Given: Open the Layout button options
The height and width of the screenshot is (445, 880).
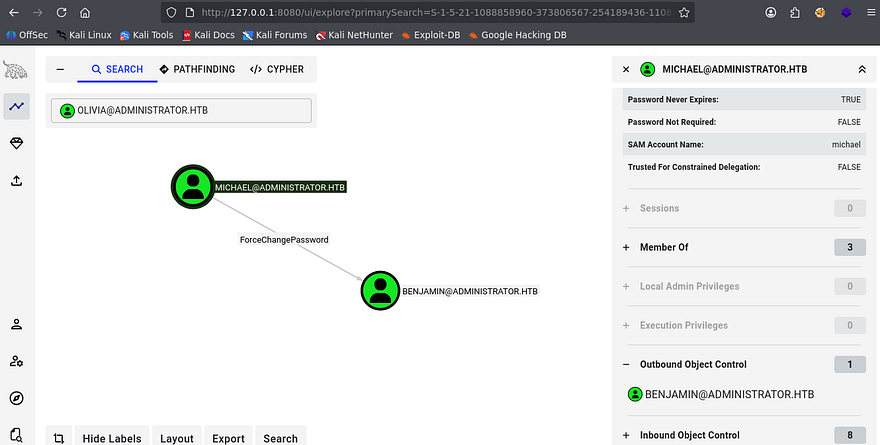Looking at the screenshot, I should tap(177, 438).
